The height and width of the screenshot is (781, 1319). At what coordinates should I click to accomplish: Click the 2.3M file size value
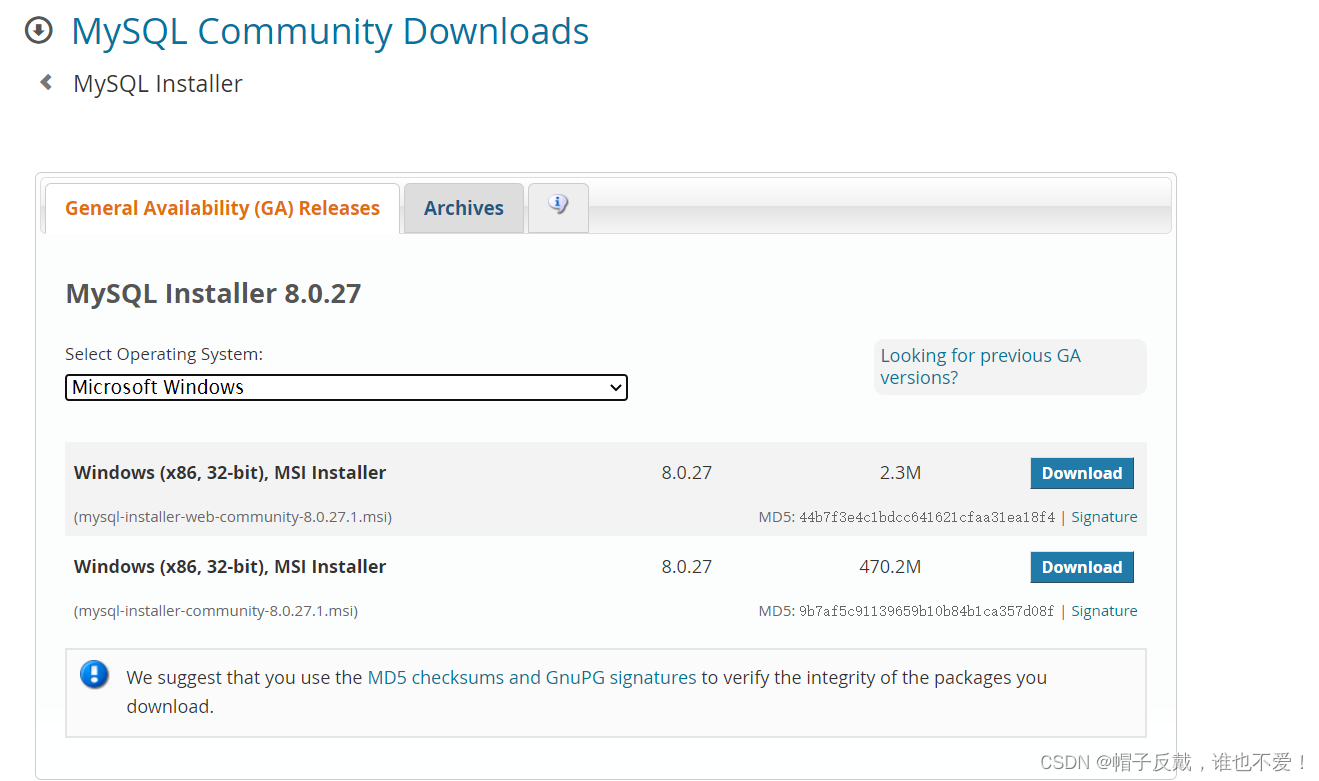900,473
